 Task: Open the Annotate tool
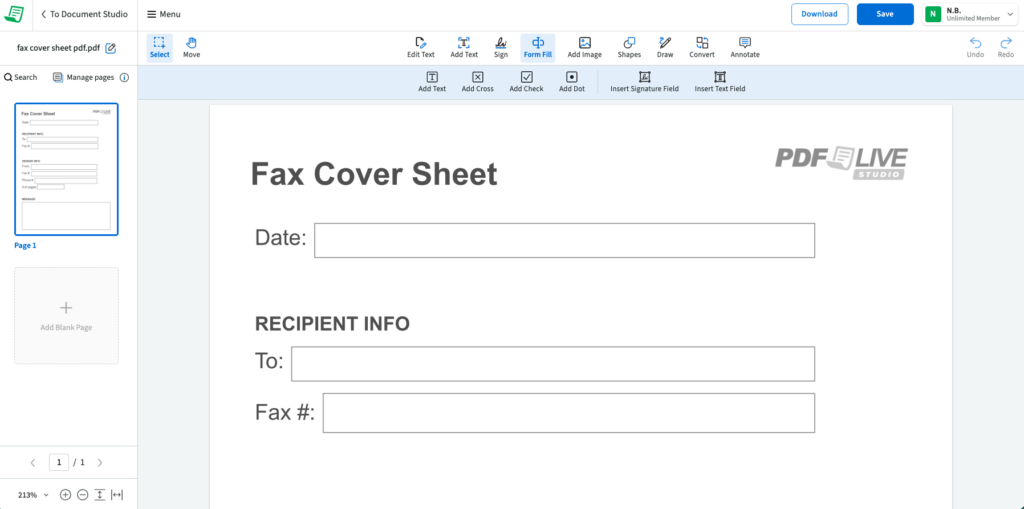744,48
